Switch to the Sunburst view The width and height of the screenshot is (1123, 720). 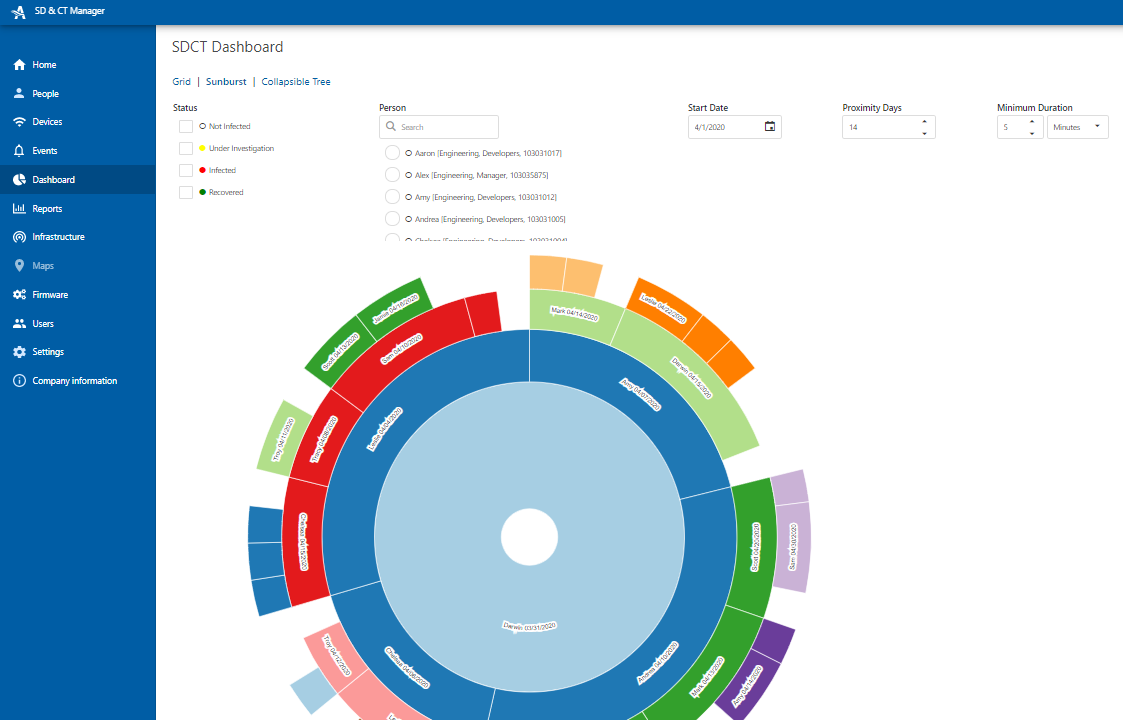point(226,82)
